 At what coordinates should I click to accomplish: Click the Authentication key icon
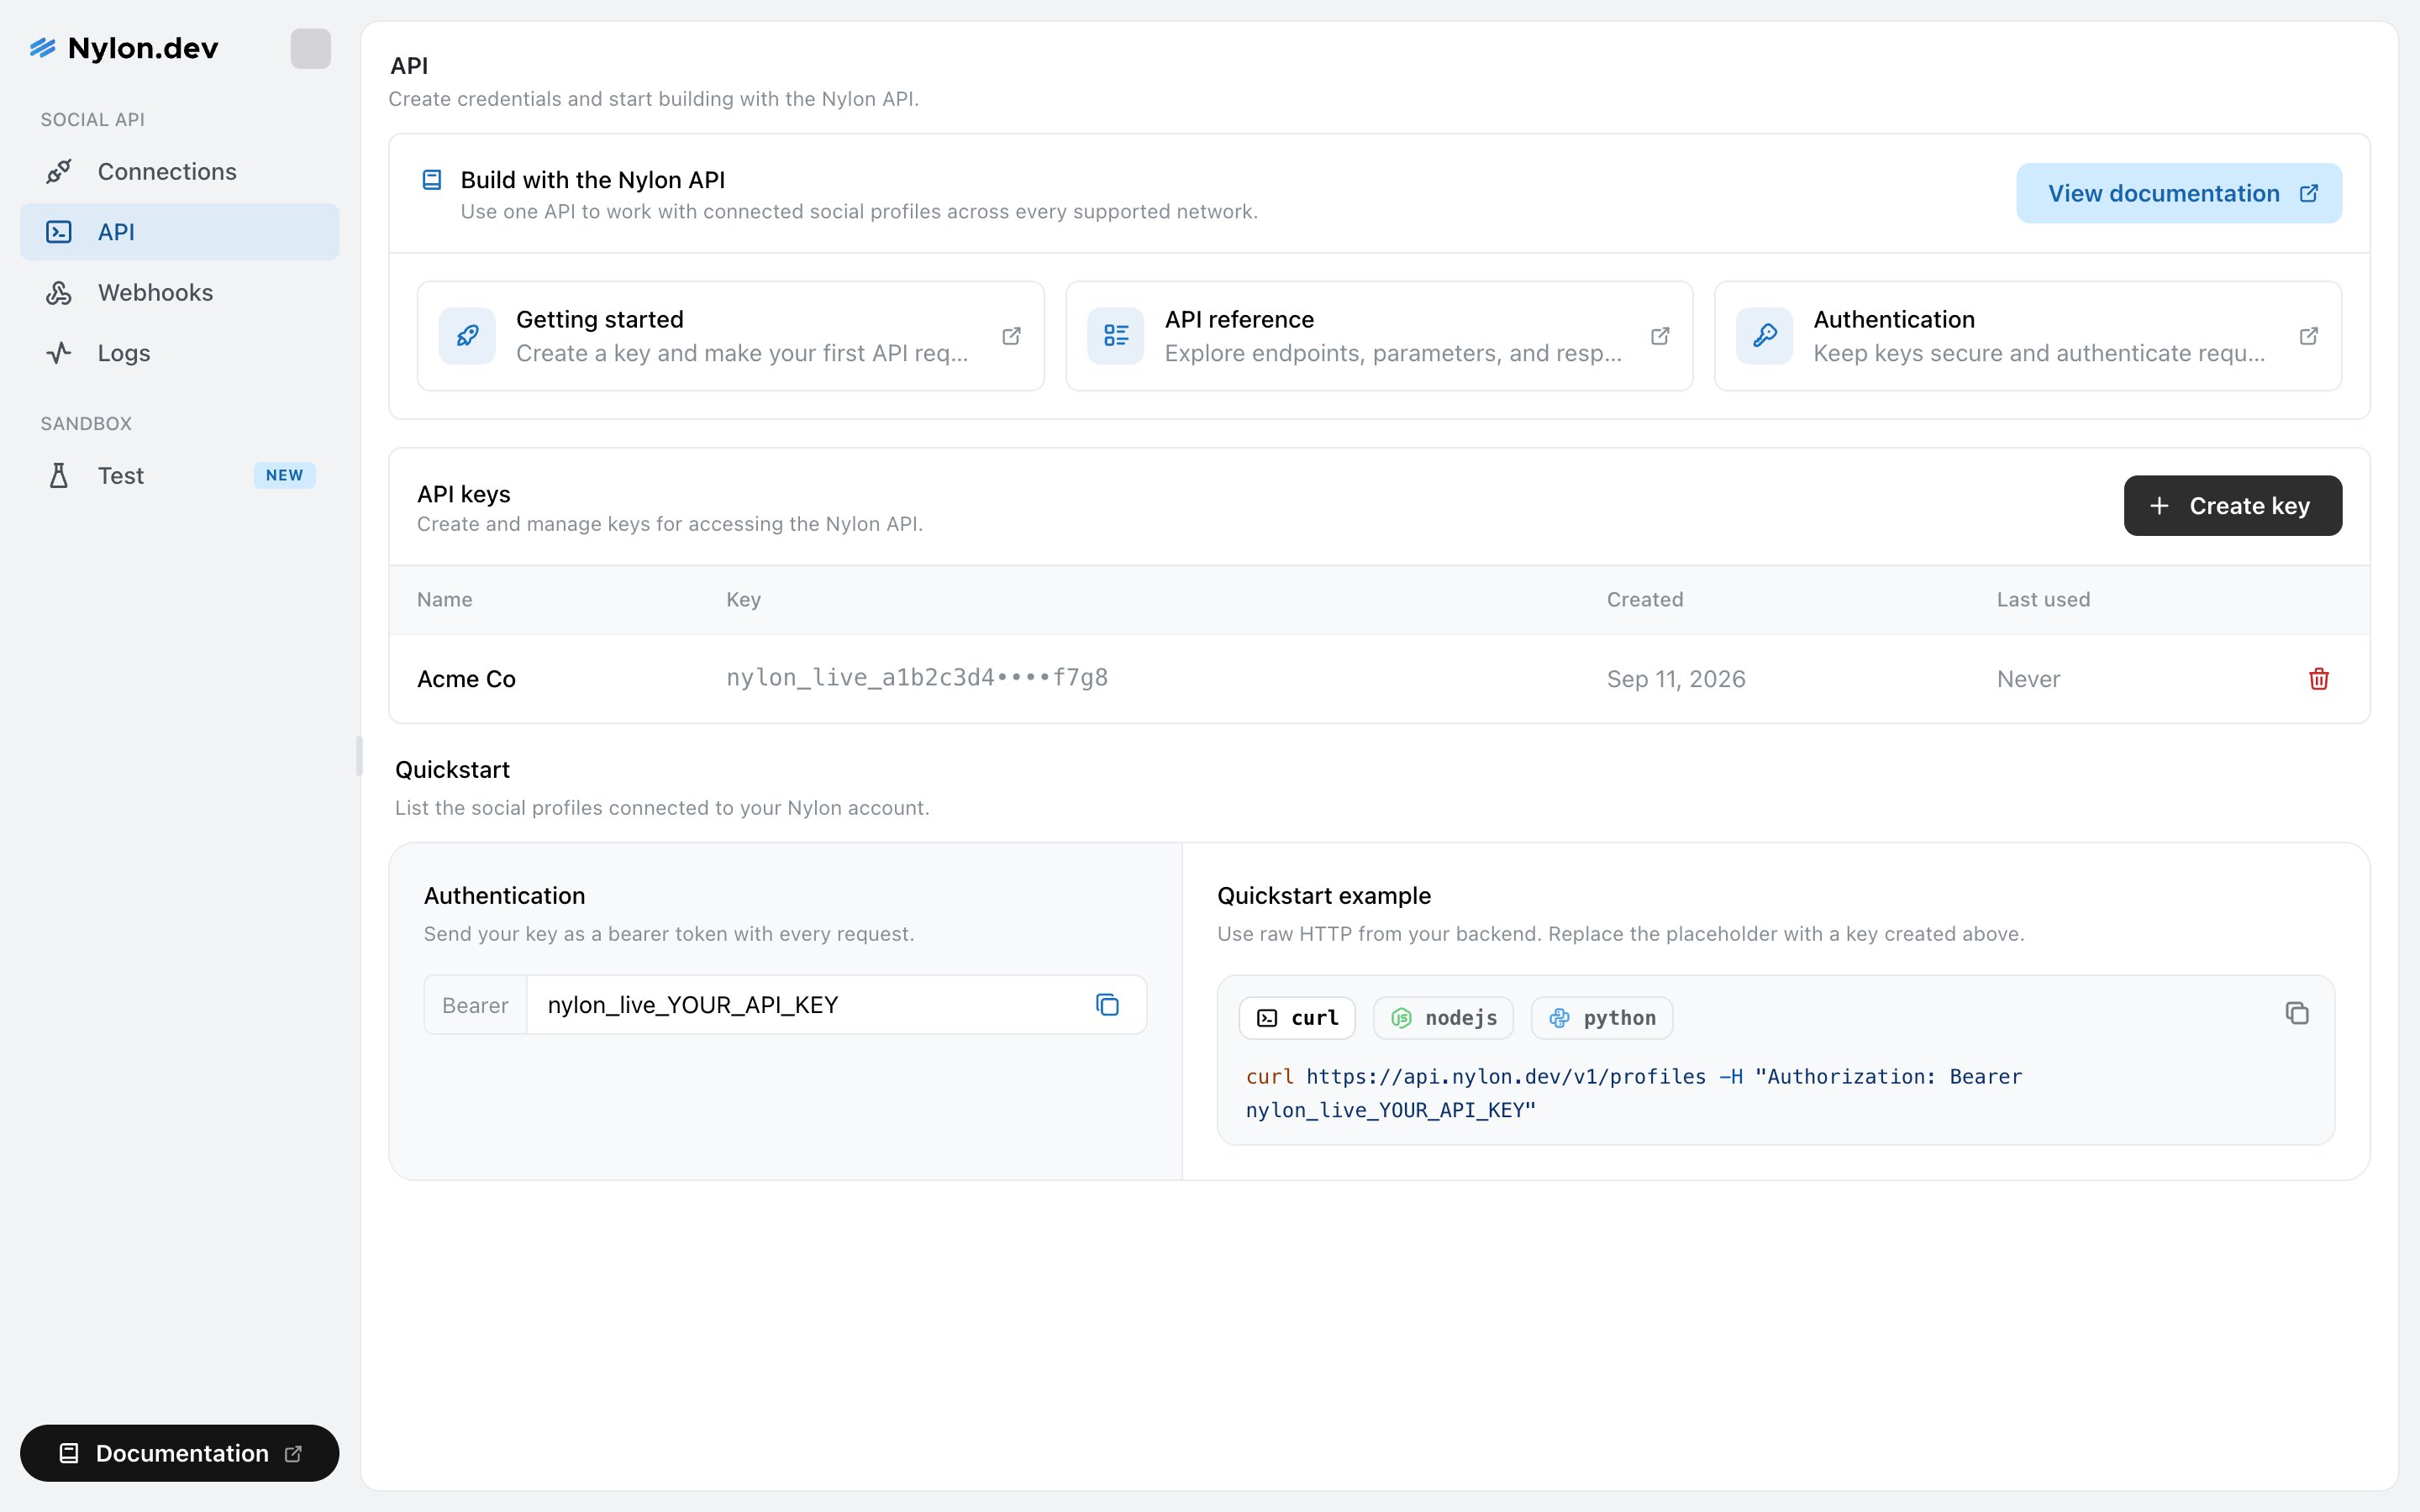pyautogui.click(x=1765, y=336)
